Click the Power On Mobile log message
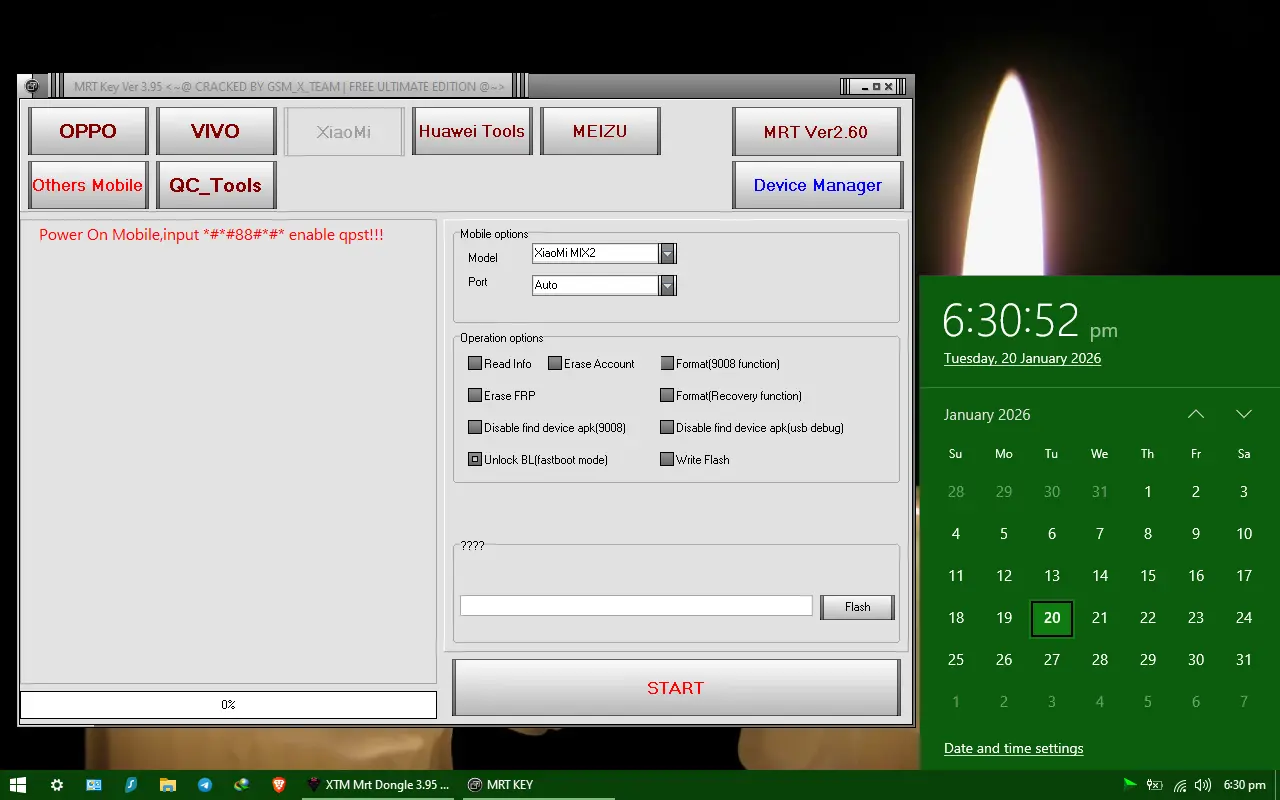The height and width of the screenshot is (800, 1280). 211,235
